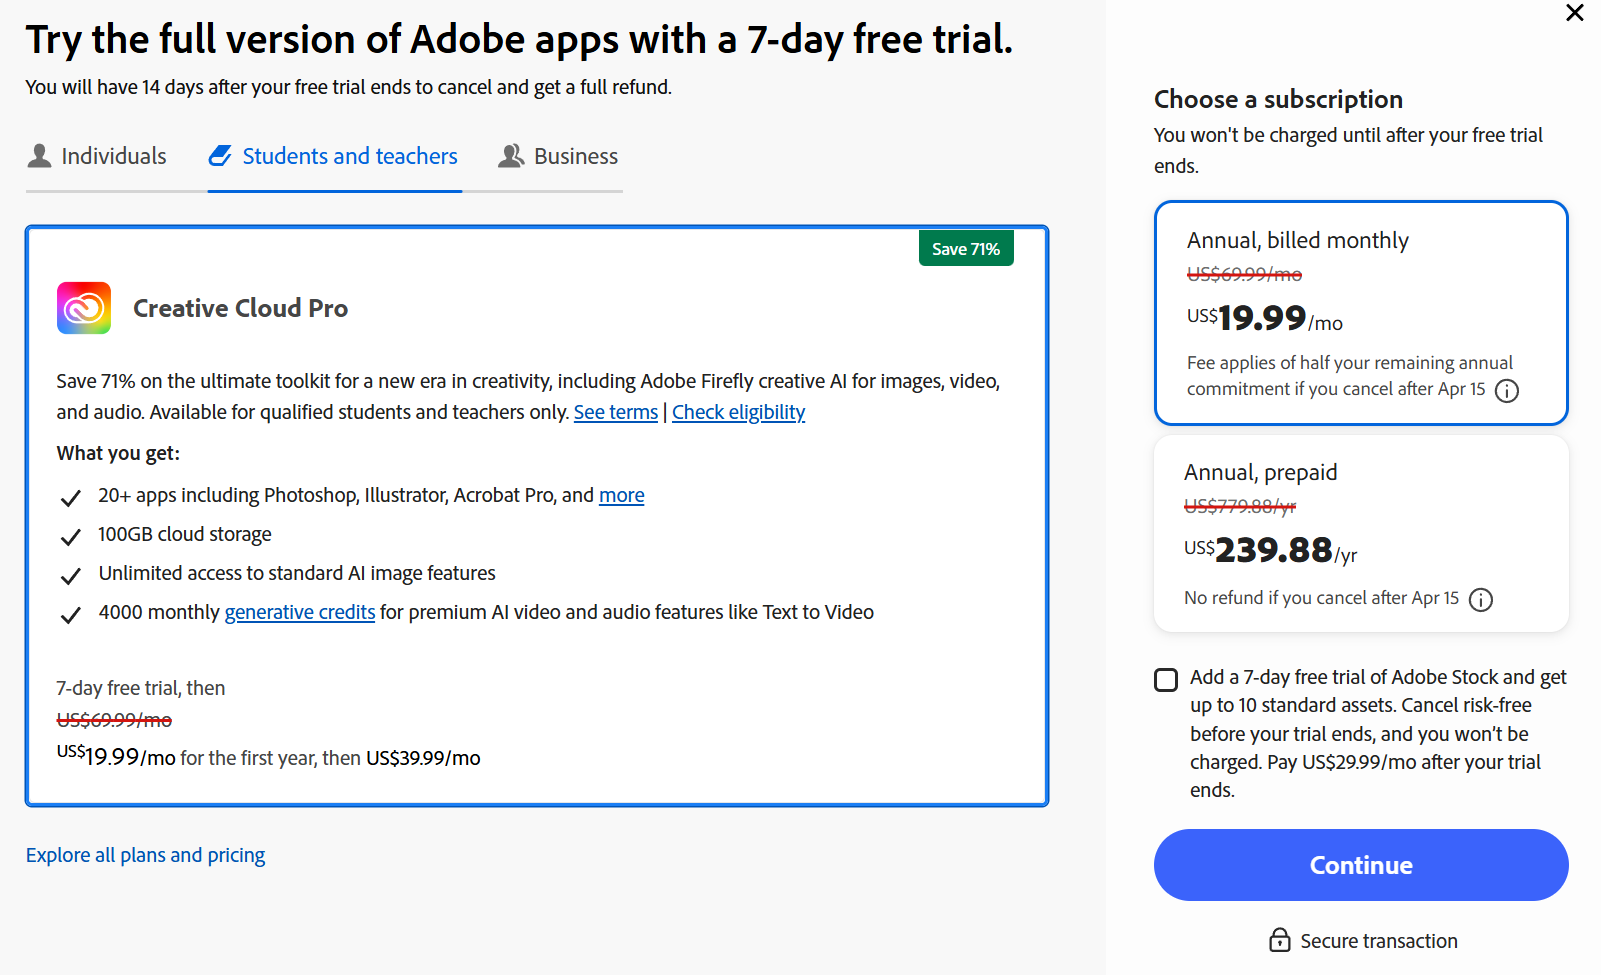
Task: Select the Annual, billed monthly plan
Action: coord(1360,312)
